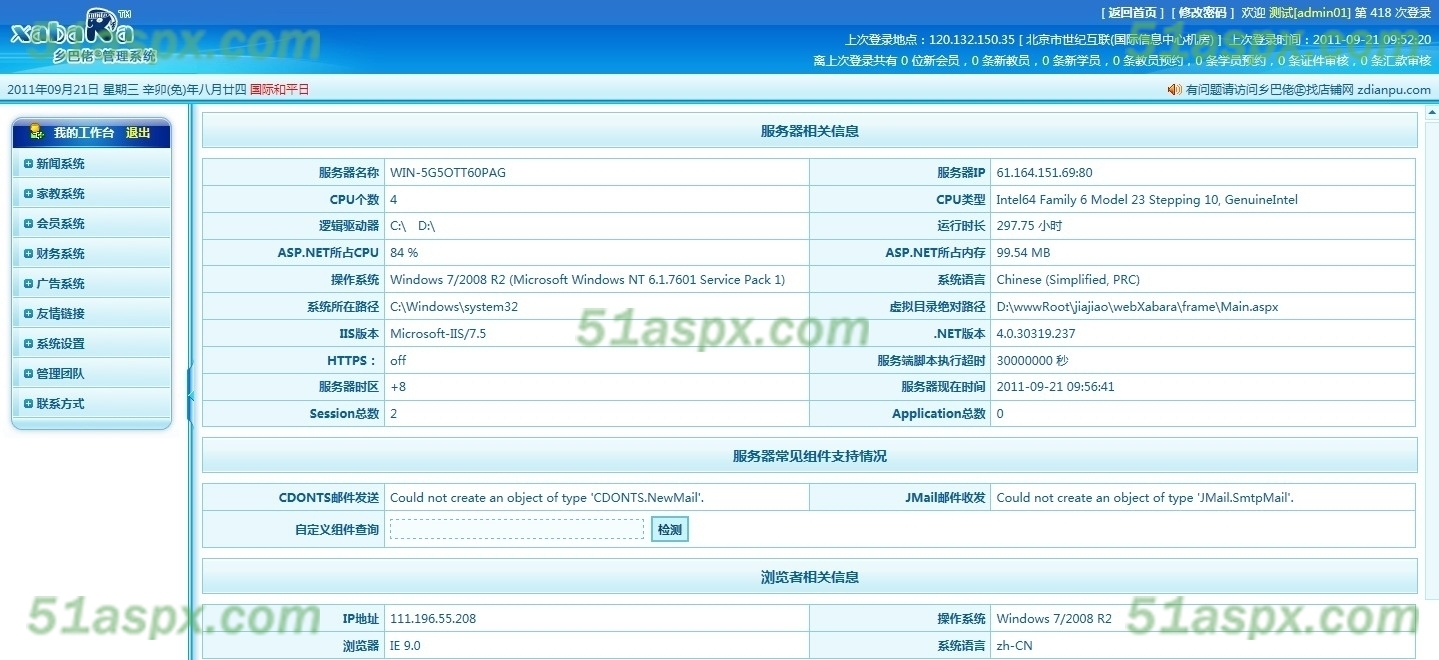Expand the 管理团队 plus icon

[28, 373]
